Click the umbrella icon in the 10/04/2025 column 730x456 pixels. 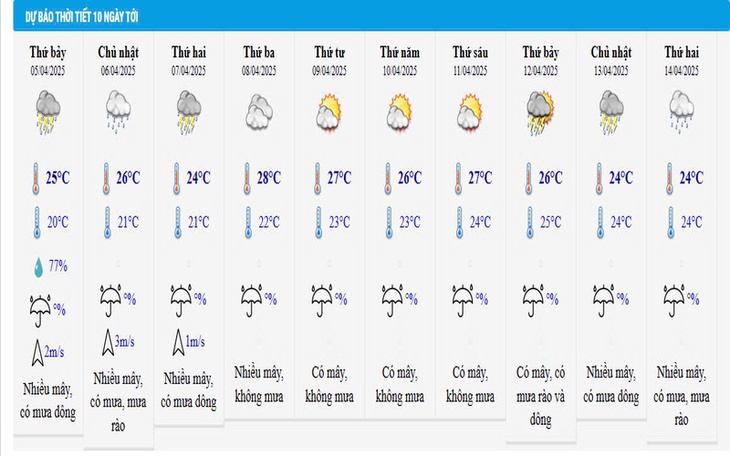(392, 300)
